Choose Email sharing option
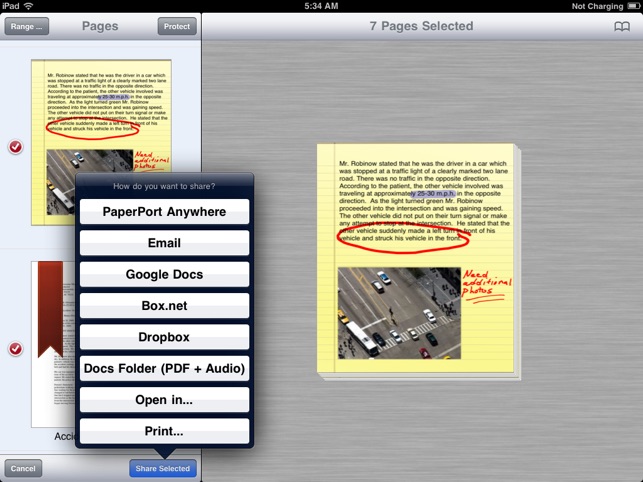 point(164,243)
